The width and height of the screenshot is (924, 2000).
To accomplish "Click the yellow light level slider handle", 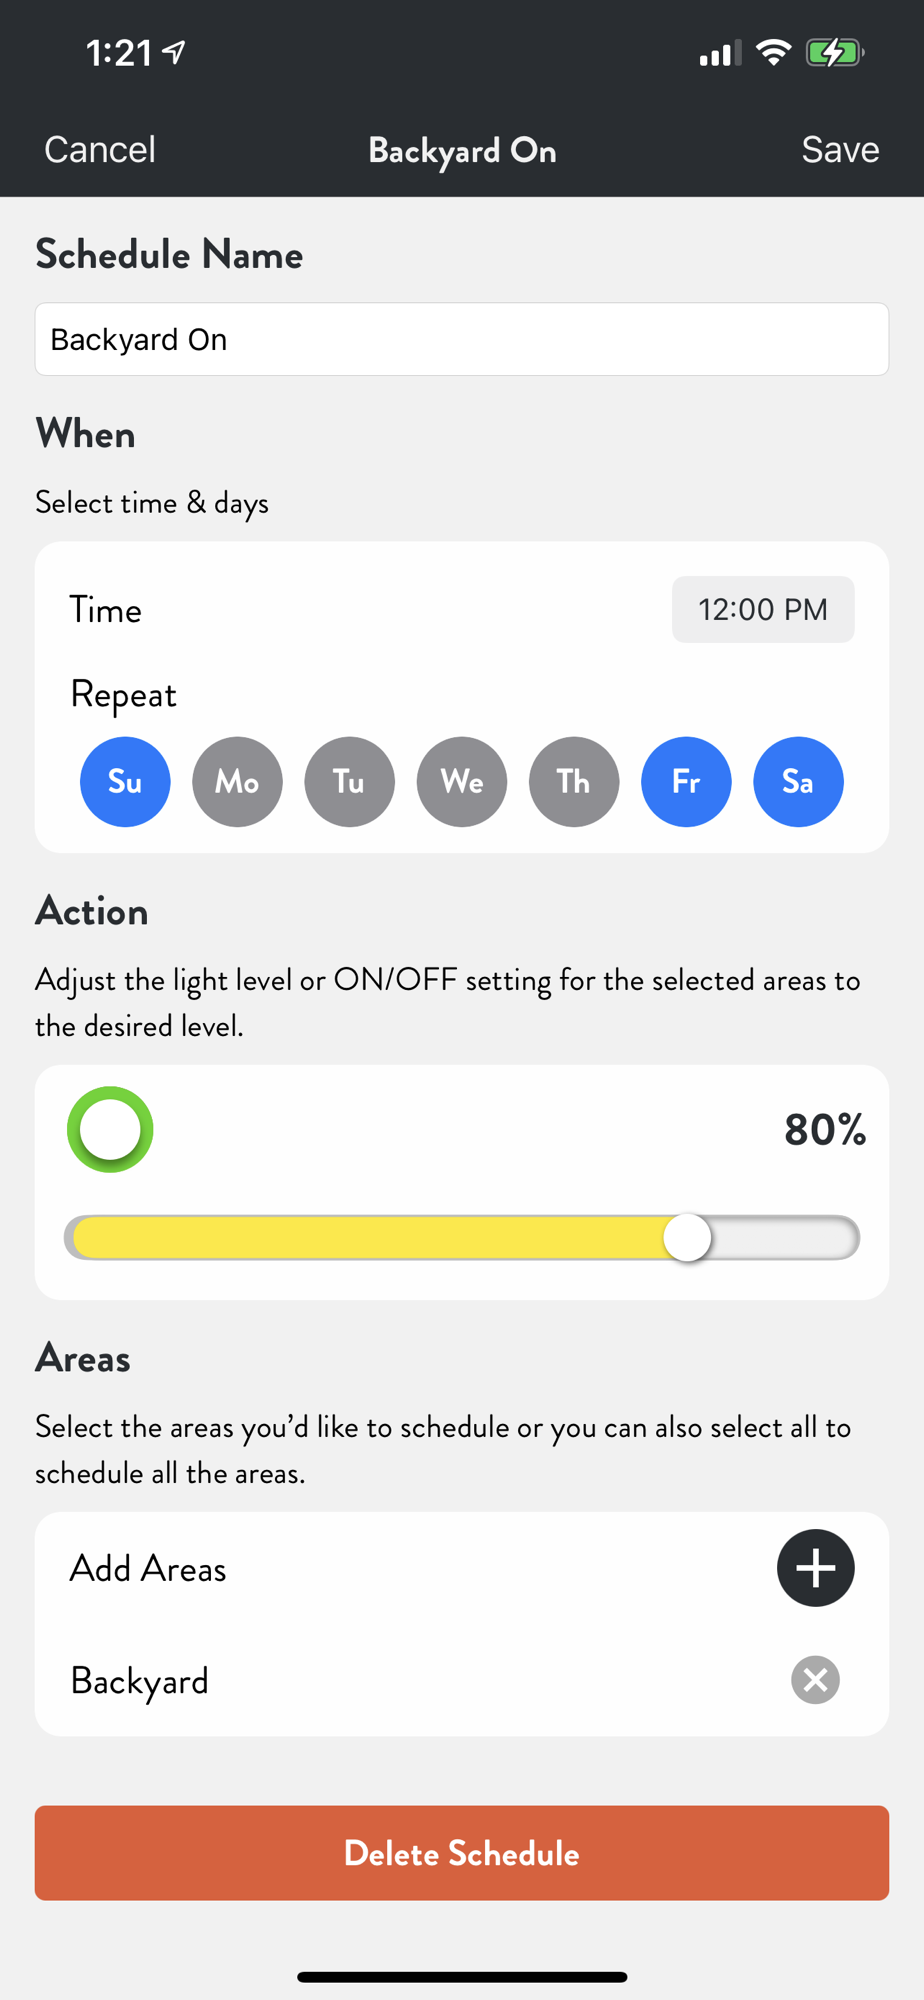I will [687, 1238].
